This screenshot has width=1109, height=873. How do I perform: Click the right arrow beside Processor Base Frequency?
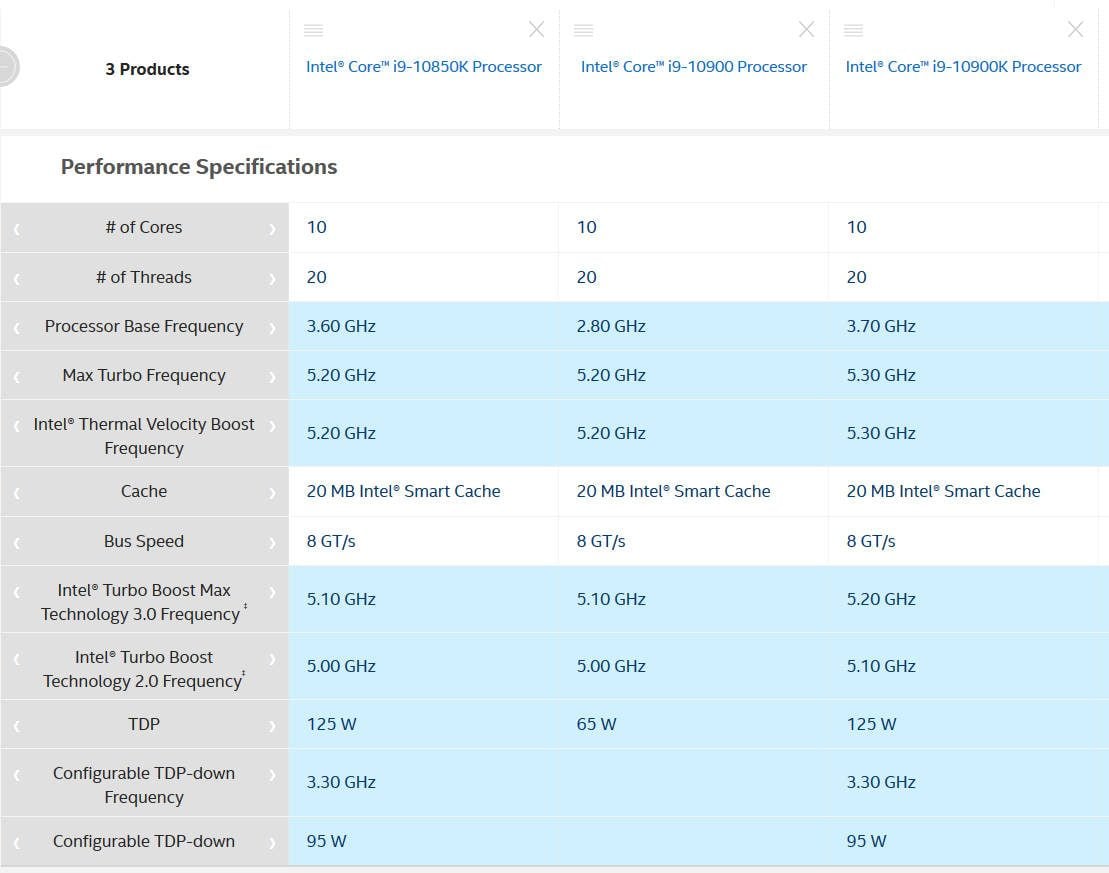click(x=272, y=328)
